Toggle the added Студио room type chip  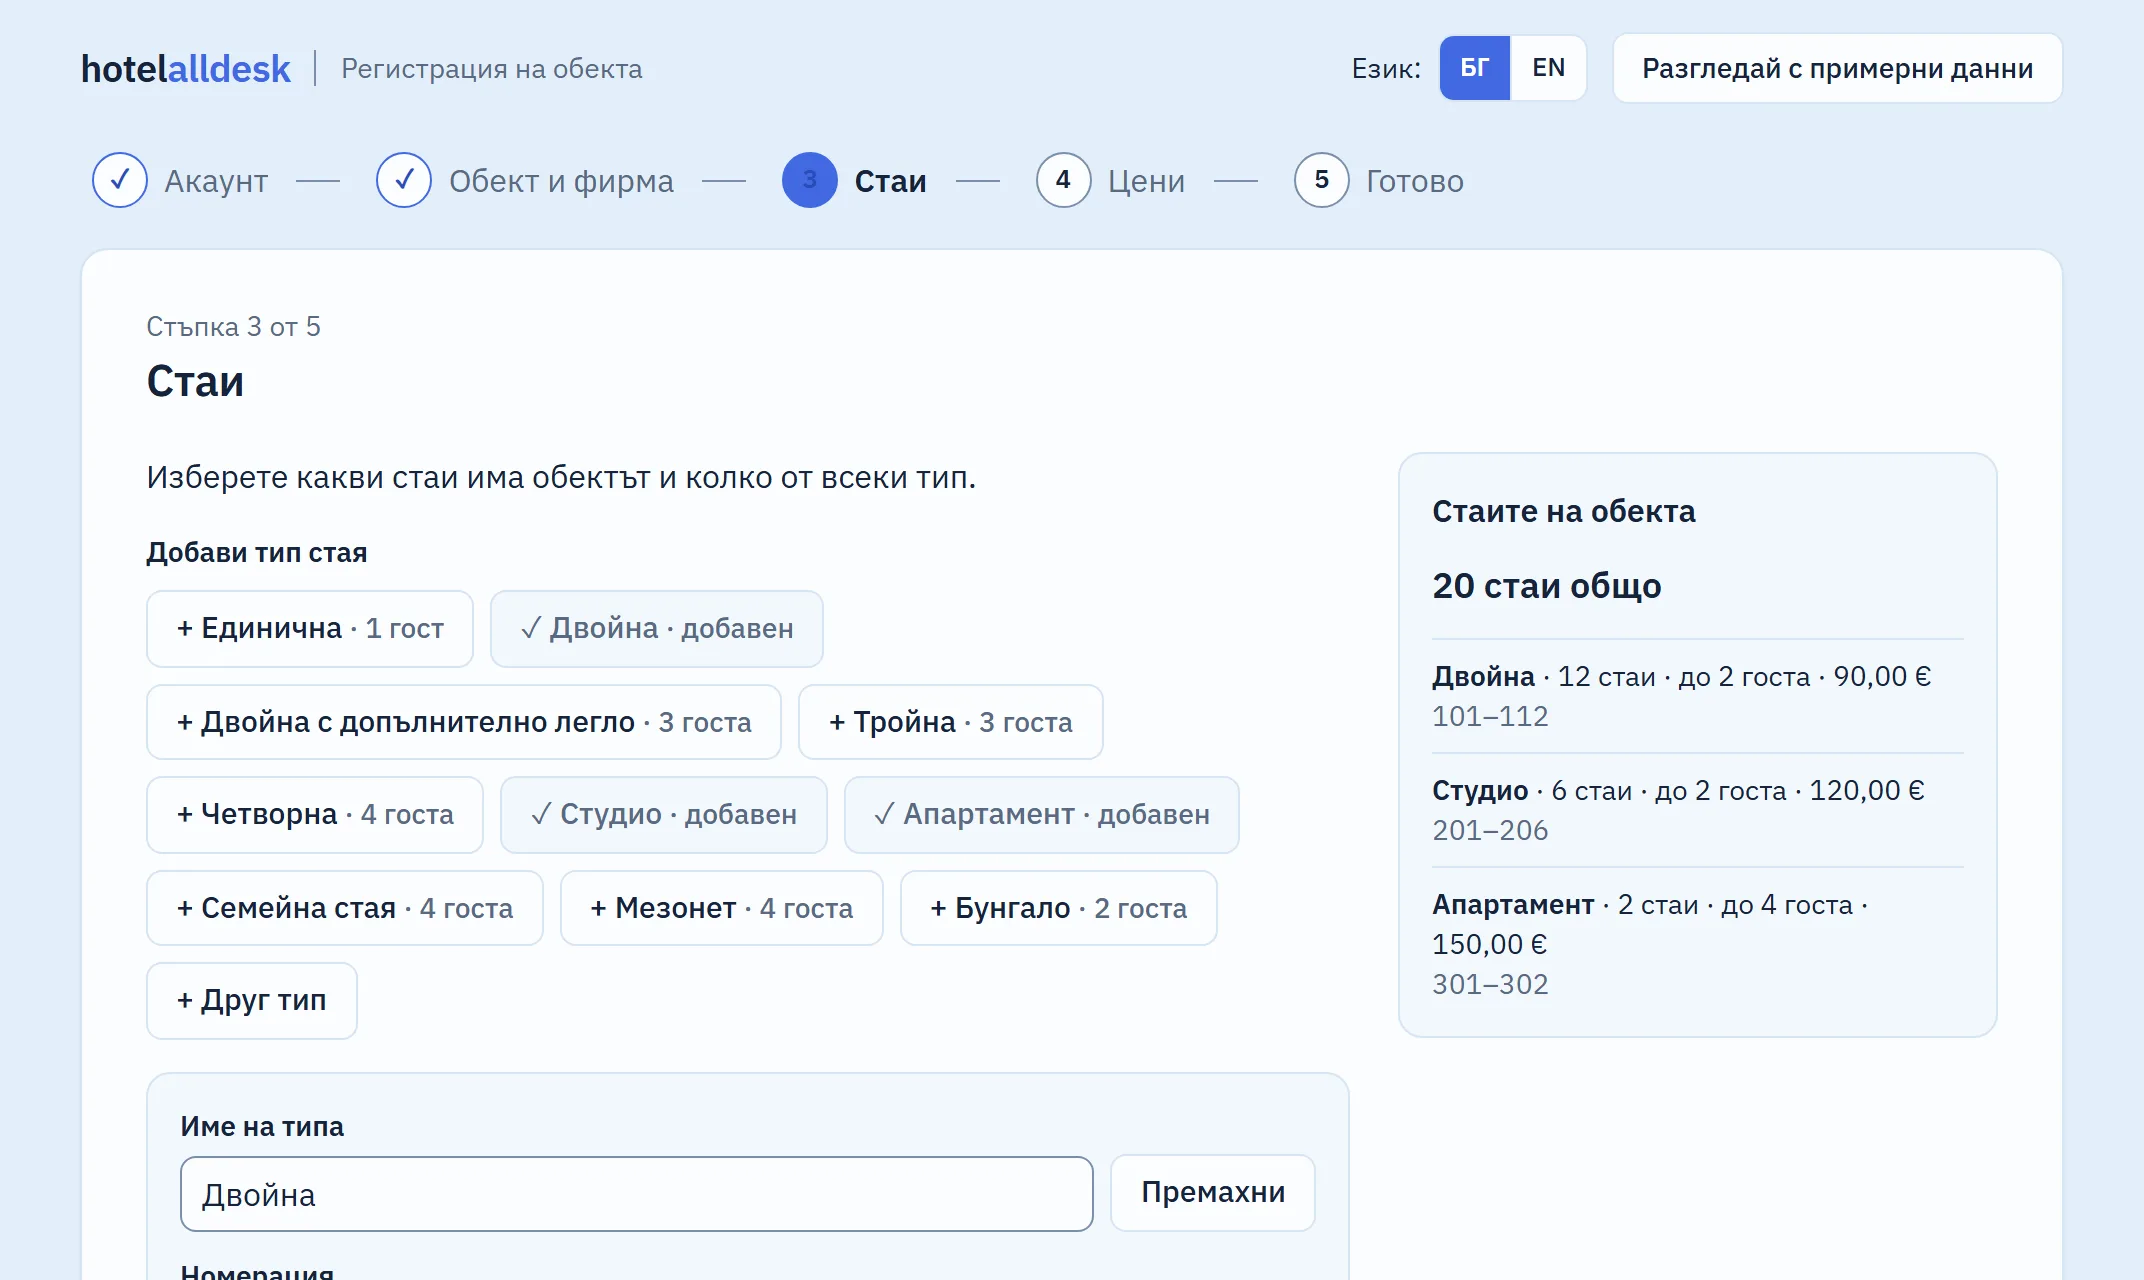664,815
